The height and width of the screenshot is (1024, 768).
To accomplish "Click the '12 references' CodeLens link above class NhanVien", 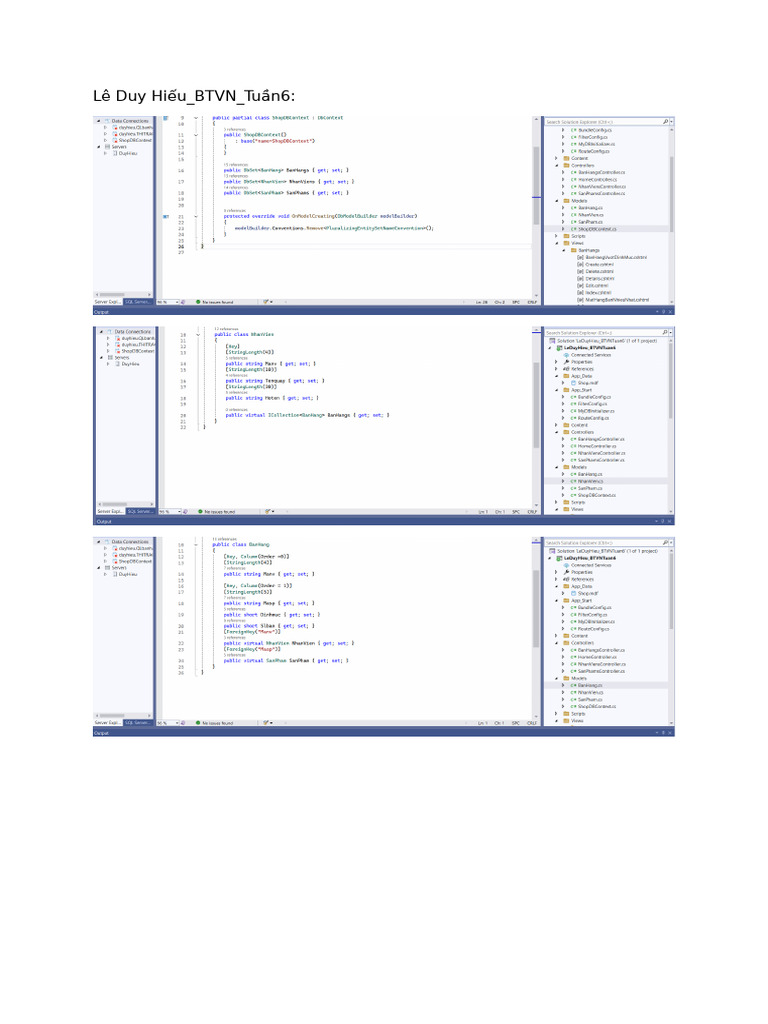I will (223, 328).
